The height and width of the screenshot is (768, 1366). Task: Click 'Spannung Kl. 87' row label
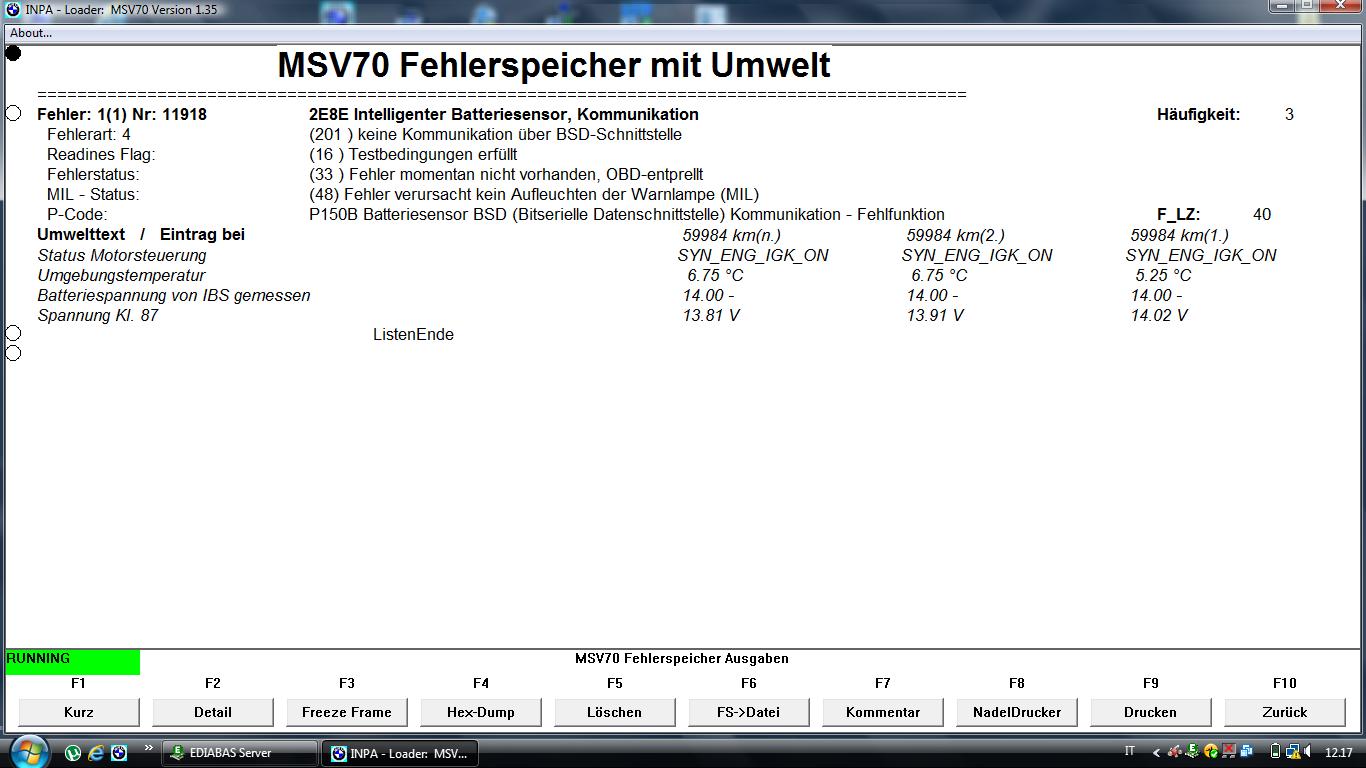point(98,316)
